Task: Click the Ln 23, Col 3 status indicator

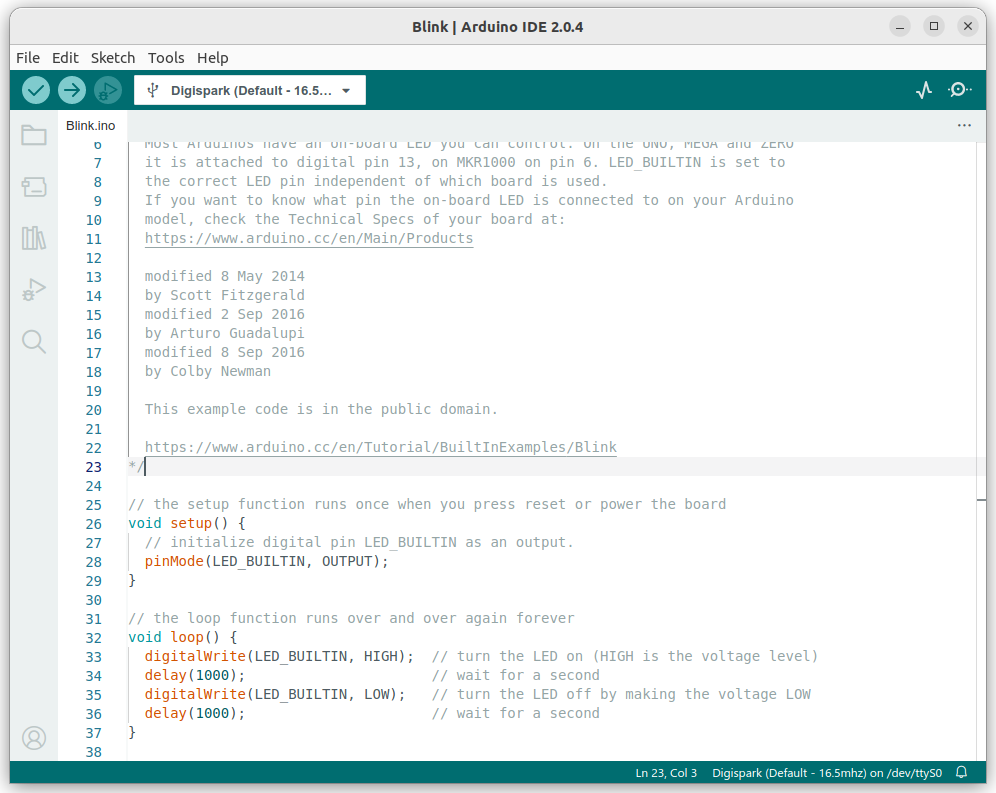Action: 666,773
